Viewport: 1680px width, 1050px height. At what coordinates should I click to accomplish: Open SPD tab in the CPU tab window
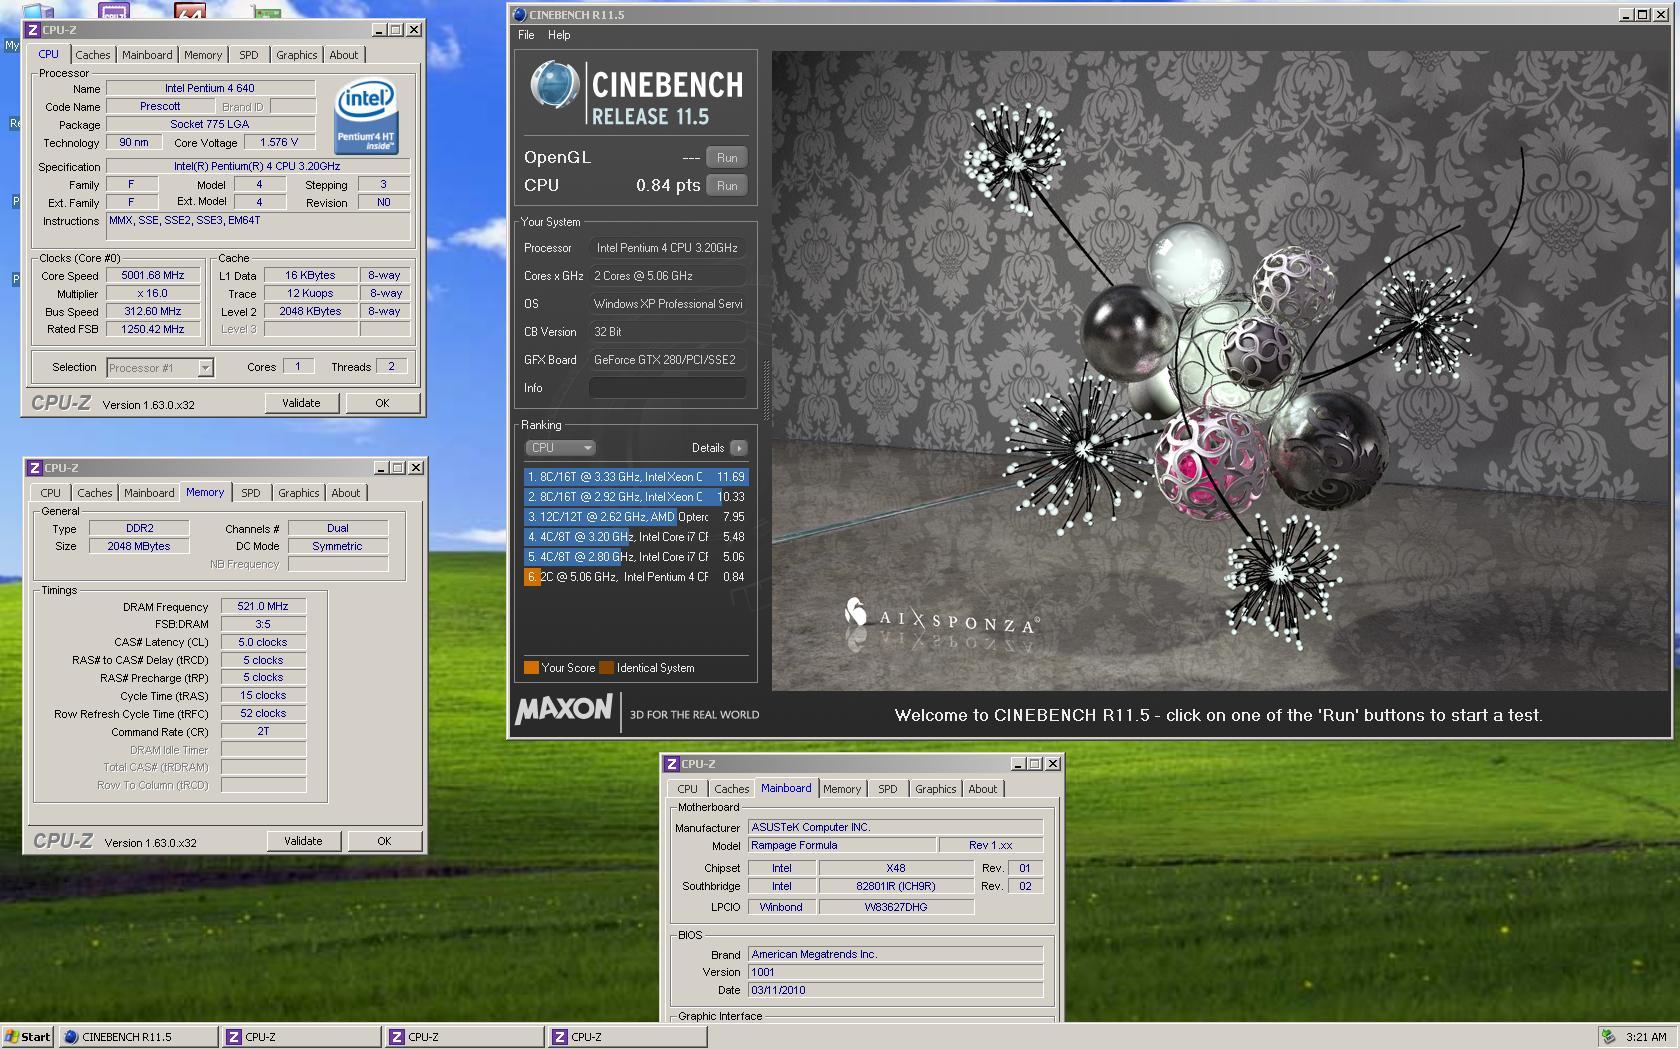point(249,55)
